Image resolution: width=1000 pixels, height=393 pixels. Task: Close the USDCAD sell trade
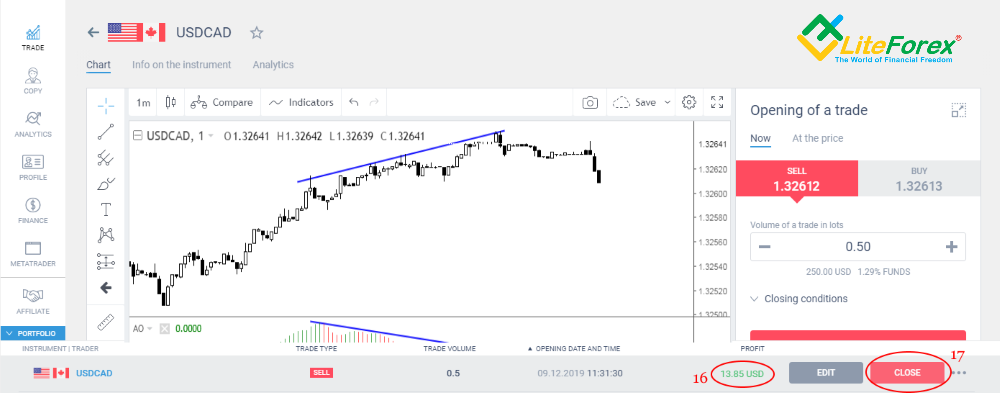click(906, 373)
